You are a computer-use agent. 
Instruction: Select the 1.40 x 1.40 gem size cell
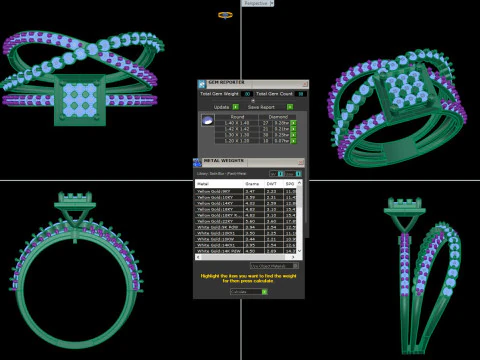click(x=237, y=123)
